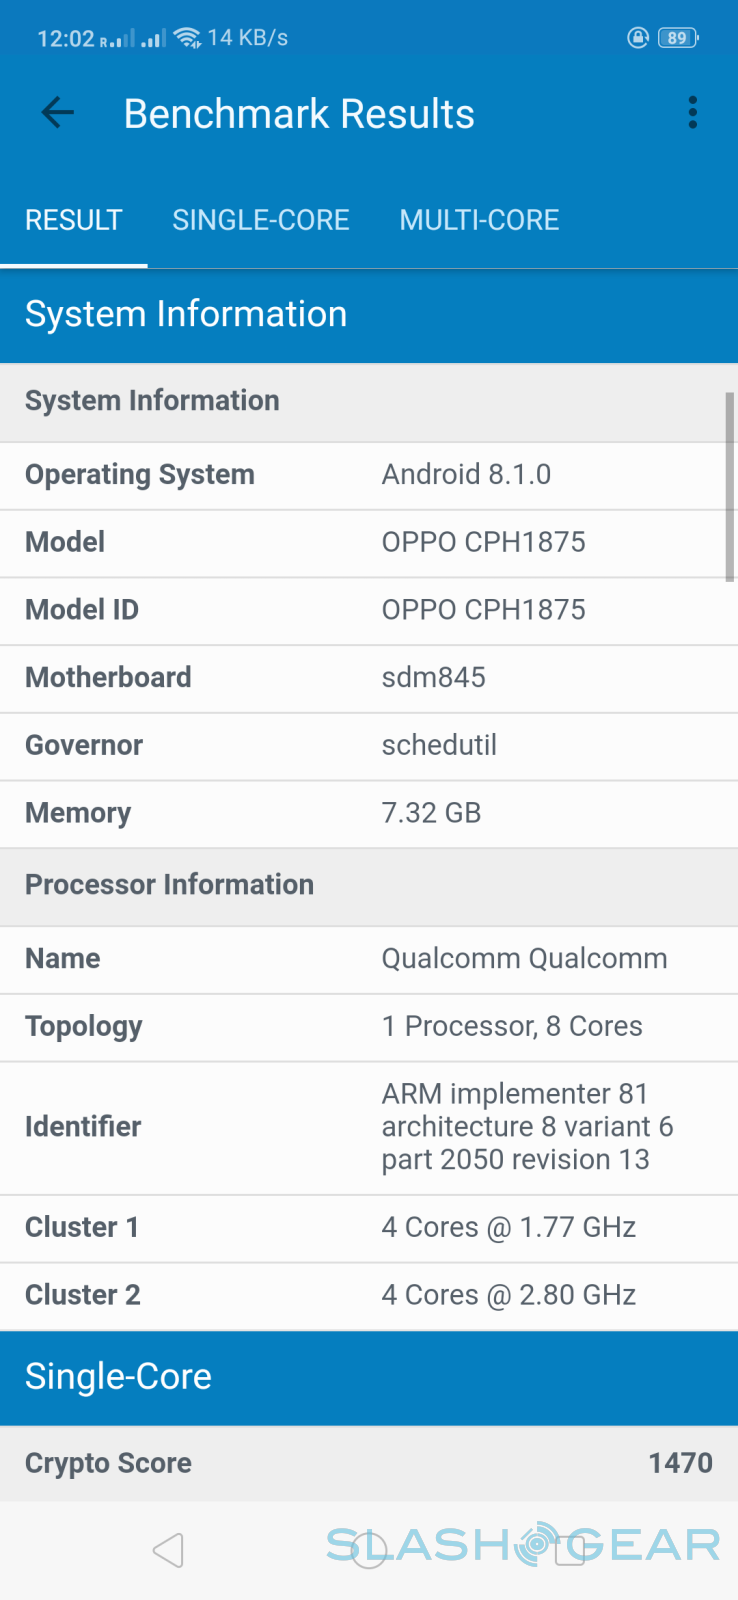Viewport: 738px width, 1600px height.
Task: Select the RESULT tab
Action: coord(74,220)
